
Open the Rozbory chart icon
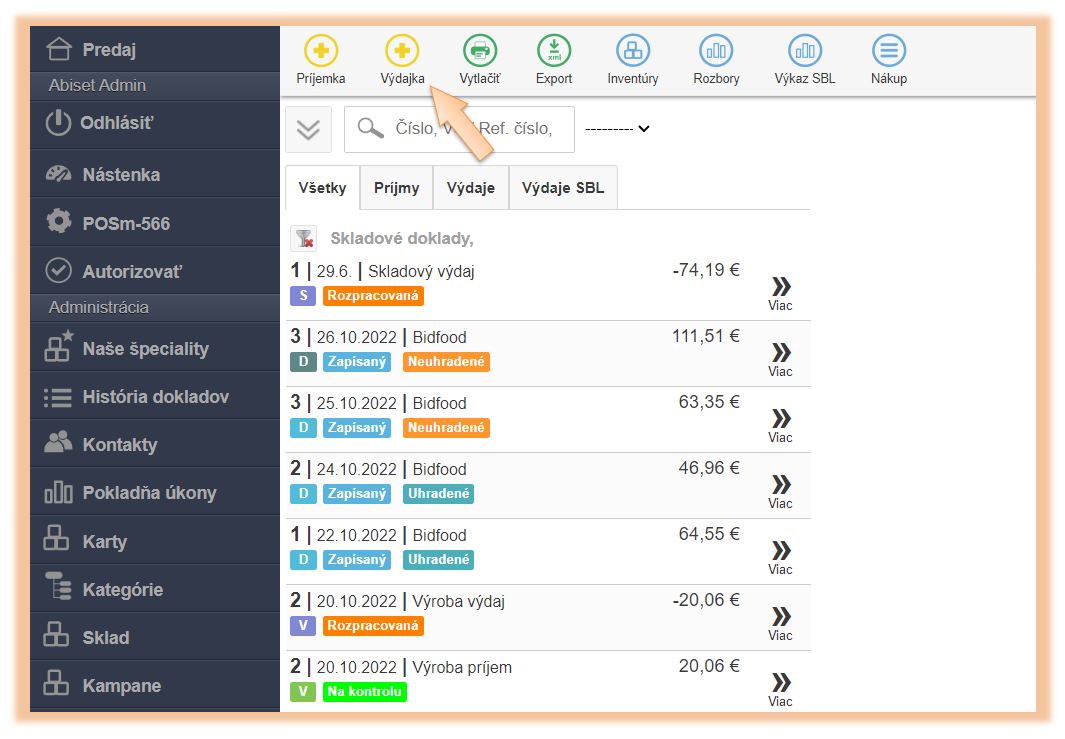[716, 50]
